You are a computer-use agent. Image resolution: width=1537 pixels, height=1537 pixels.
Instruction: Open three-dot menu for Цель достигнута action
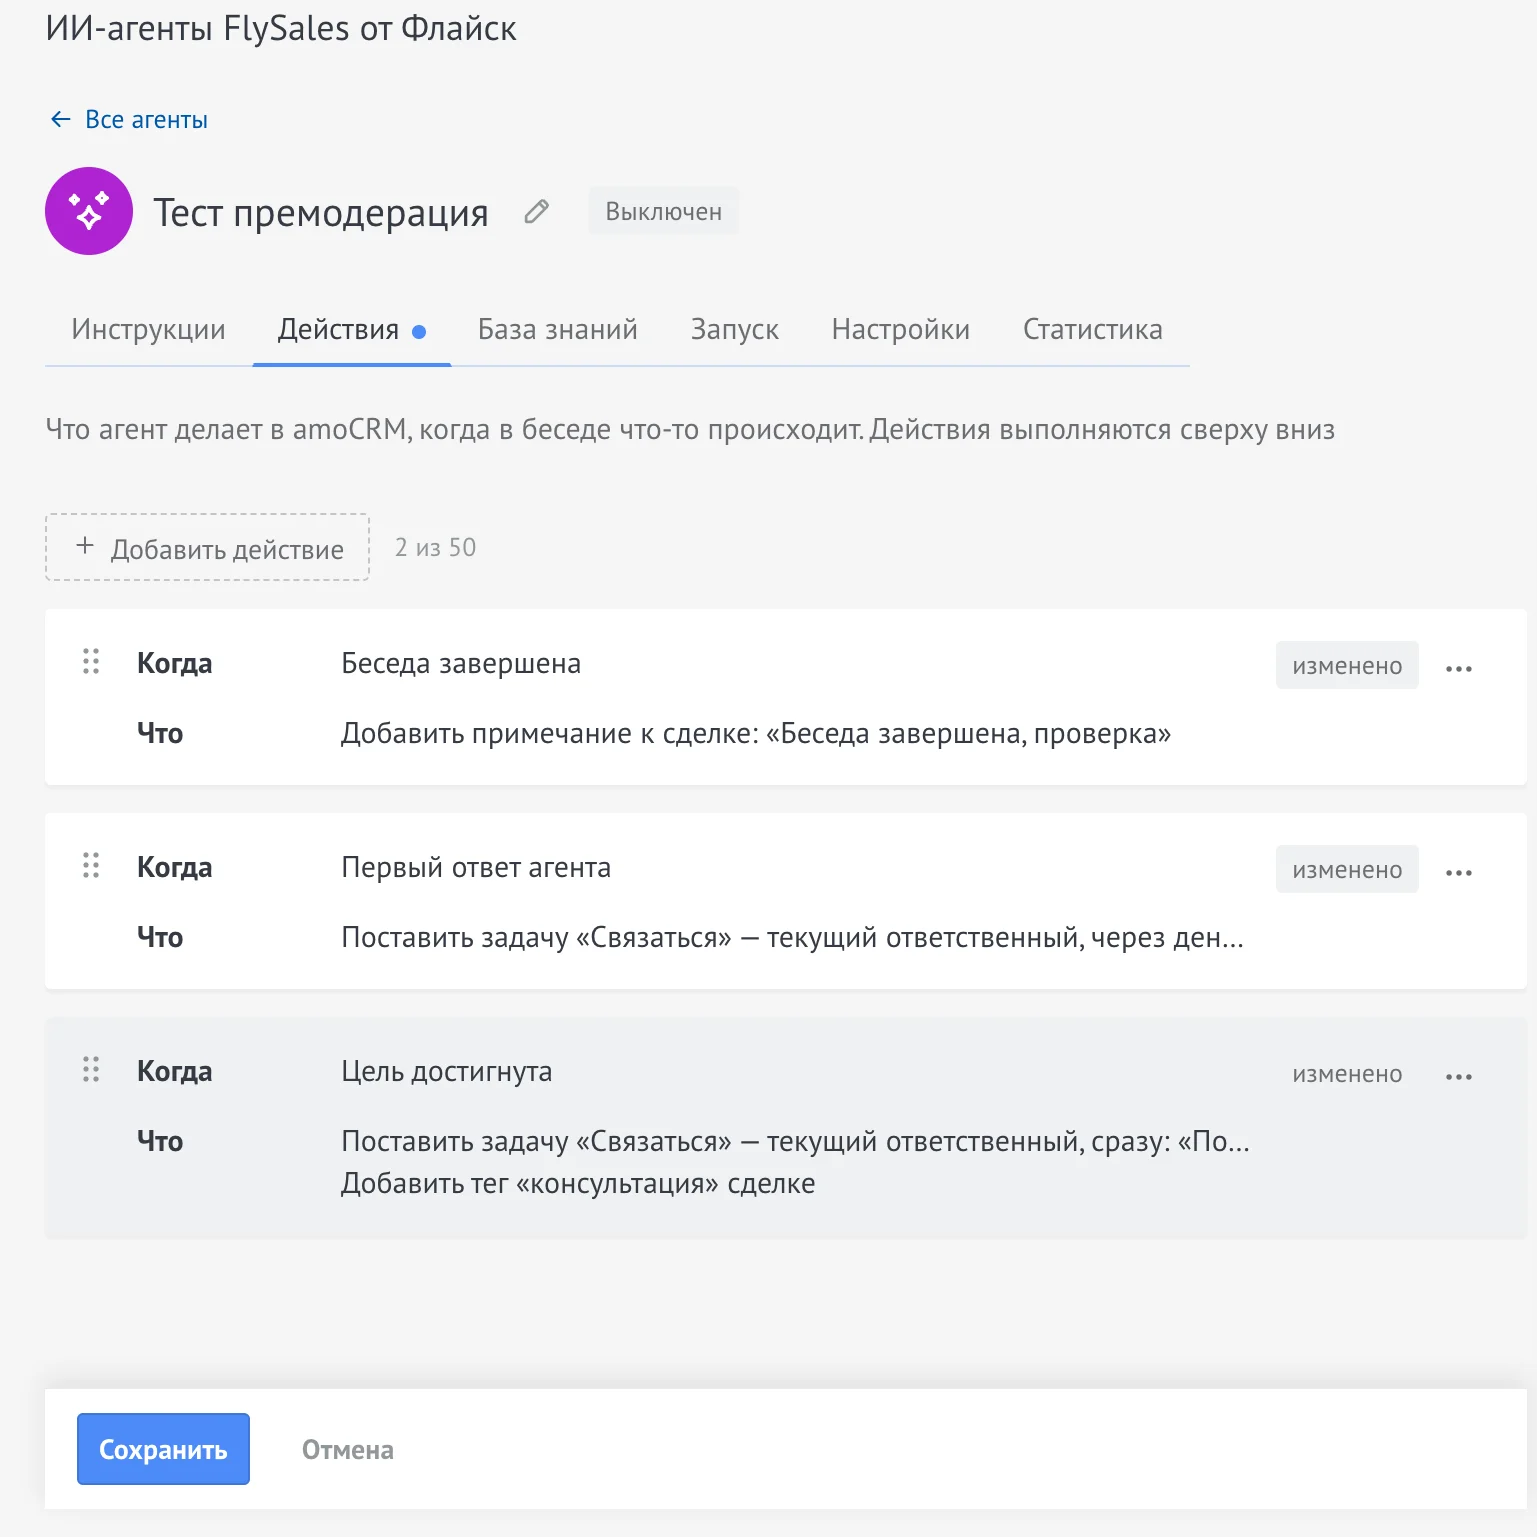point(1459,1076)
